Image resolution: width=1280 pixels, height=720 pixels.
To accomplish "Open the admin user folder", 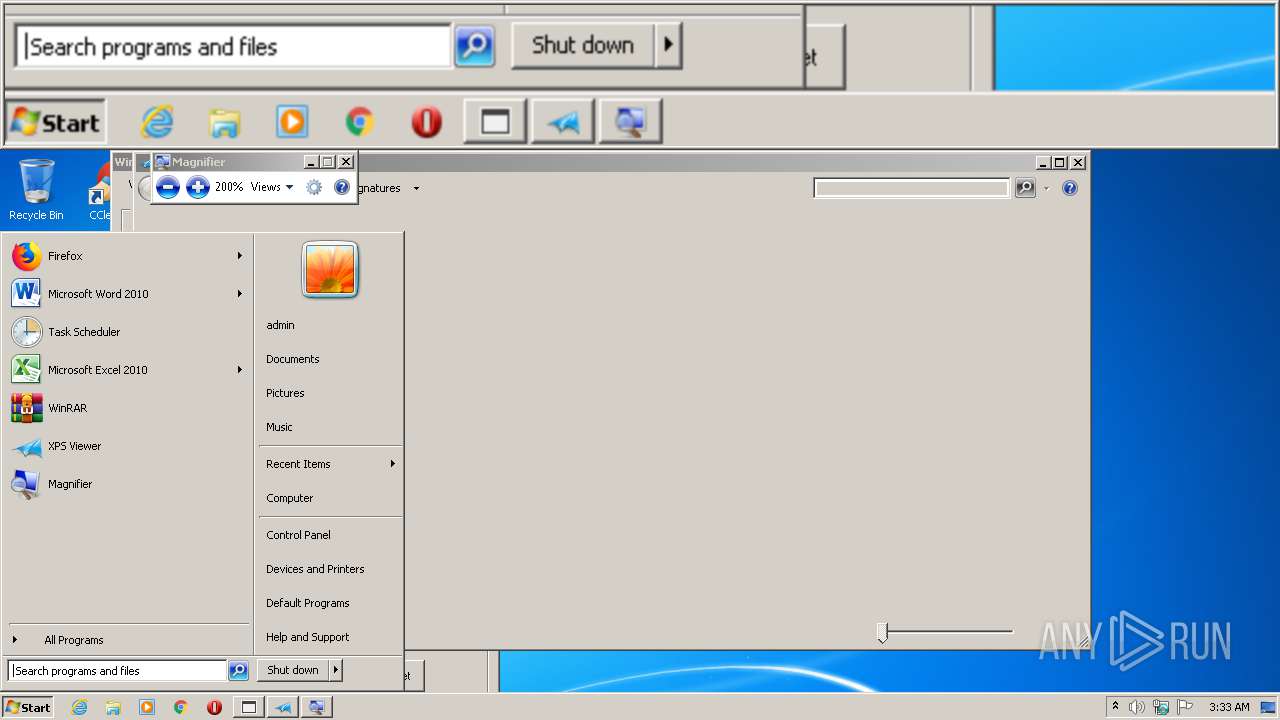I will coord(329,325).
